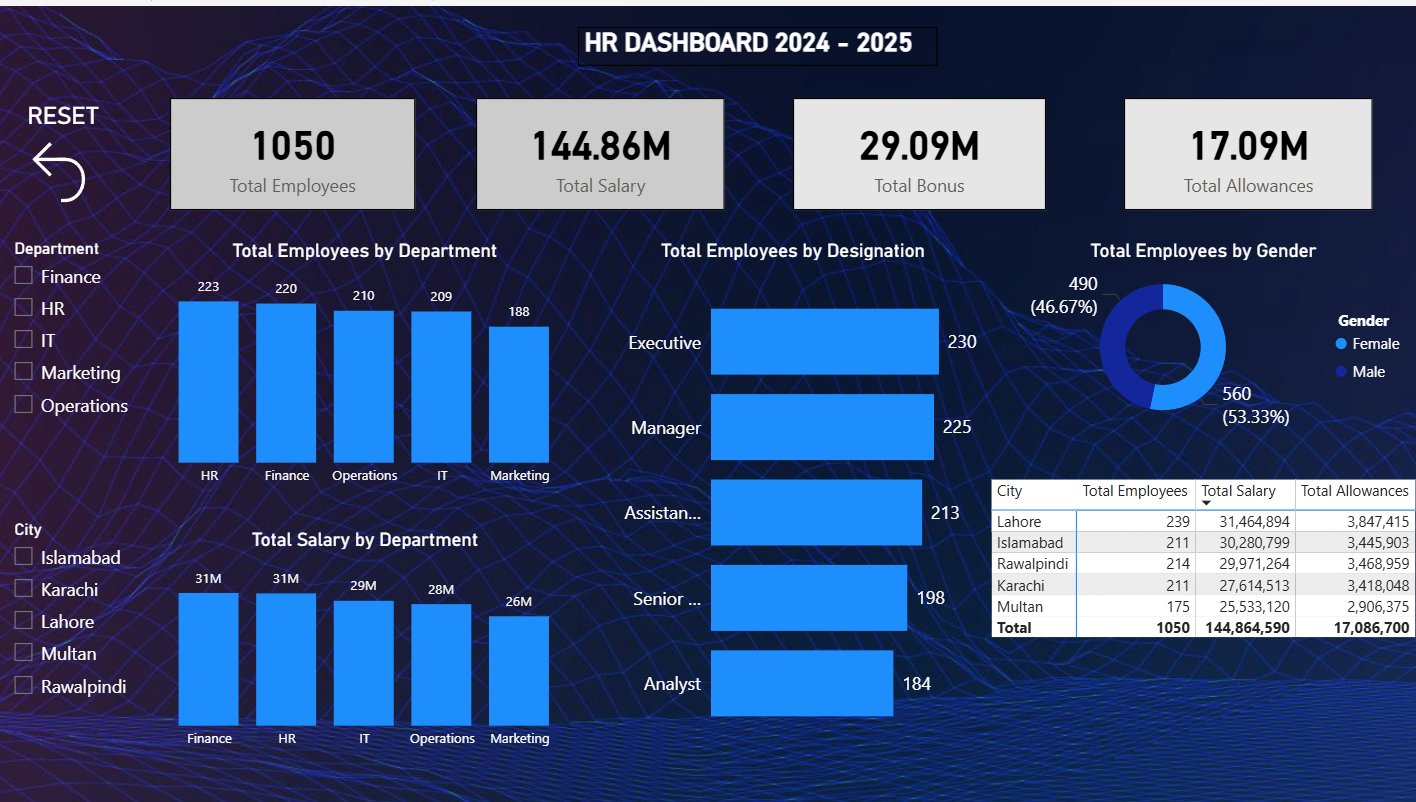The image size is (1416, 802).
Task: Select the Analyst bar in Designation chart
Action: click(x=802, y=683)
